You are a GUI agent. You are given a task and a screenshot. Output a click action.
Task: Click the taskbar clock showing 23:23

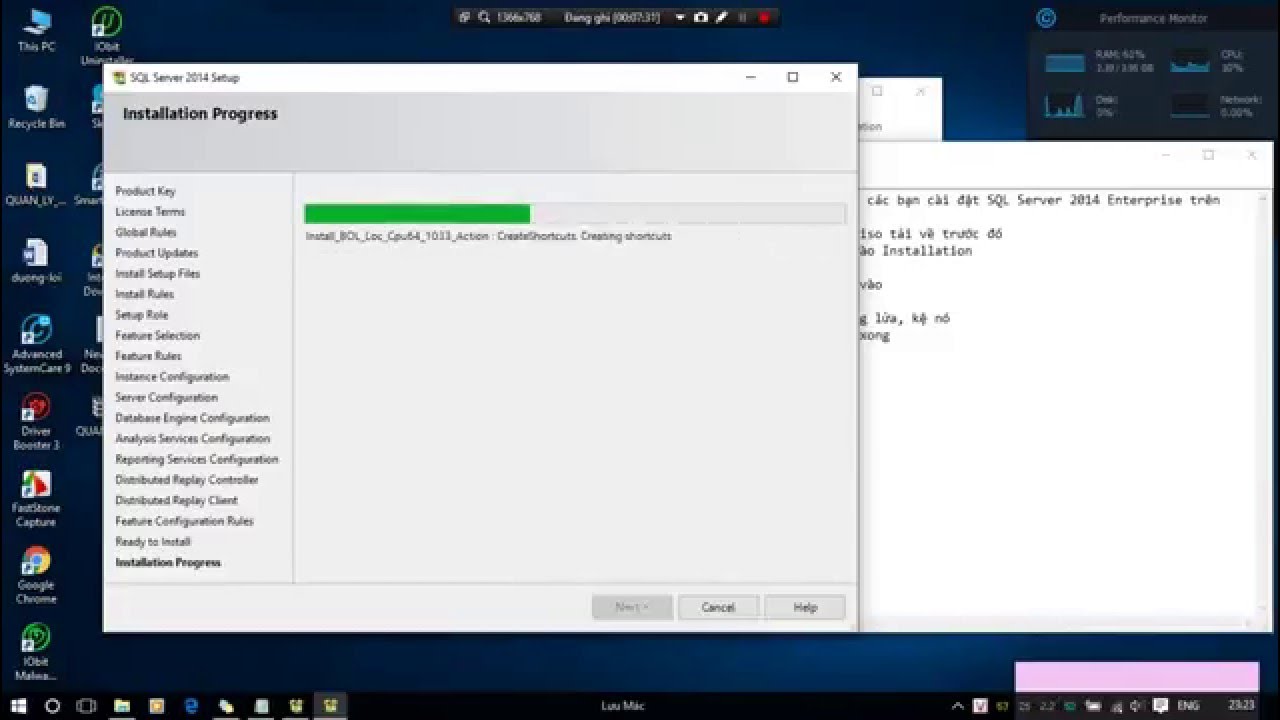coord(1241,705)
